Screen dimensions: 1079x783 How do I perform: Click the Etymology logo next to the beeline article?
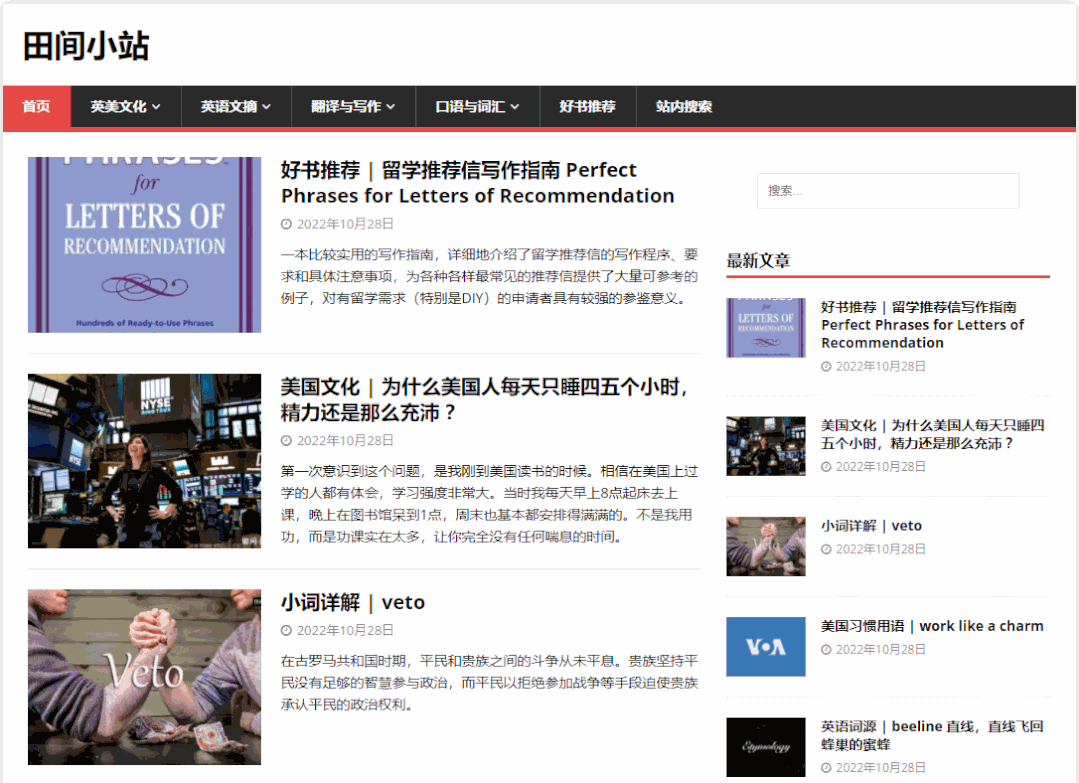(765, 747)
